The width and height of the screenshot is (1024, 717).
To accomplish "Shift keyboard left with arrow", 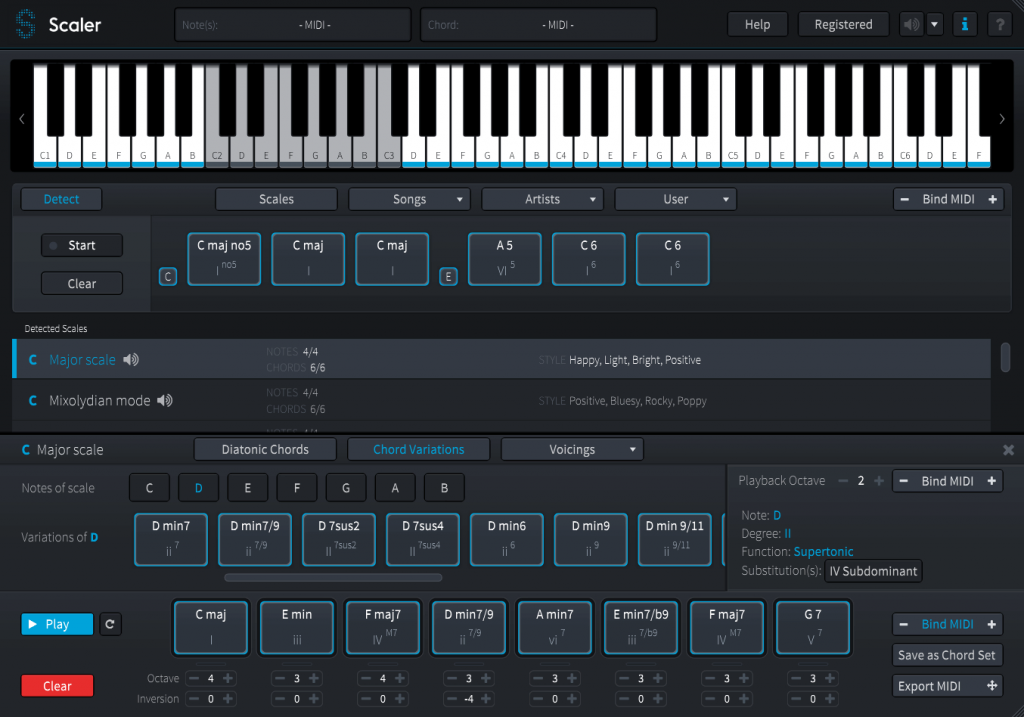I will click(x=22, y=119).
